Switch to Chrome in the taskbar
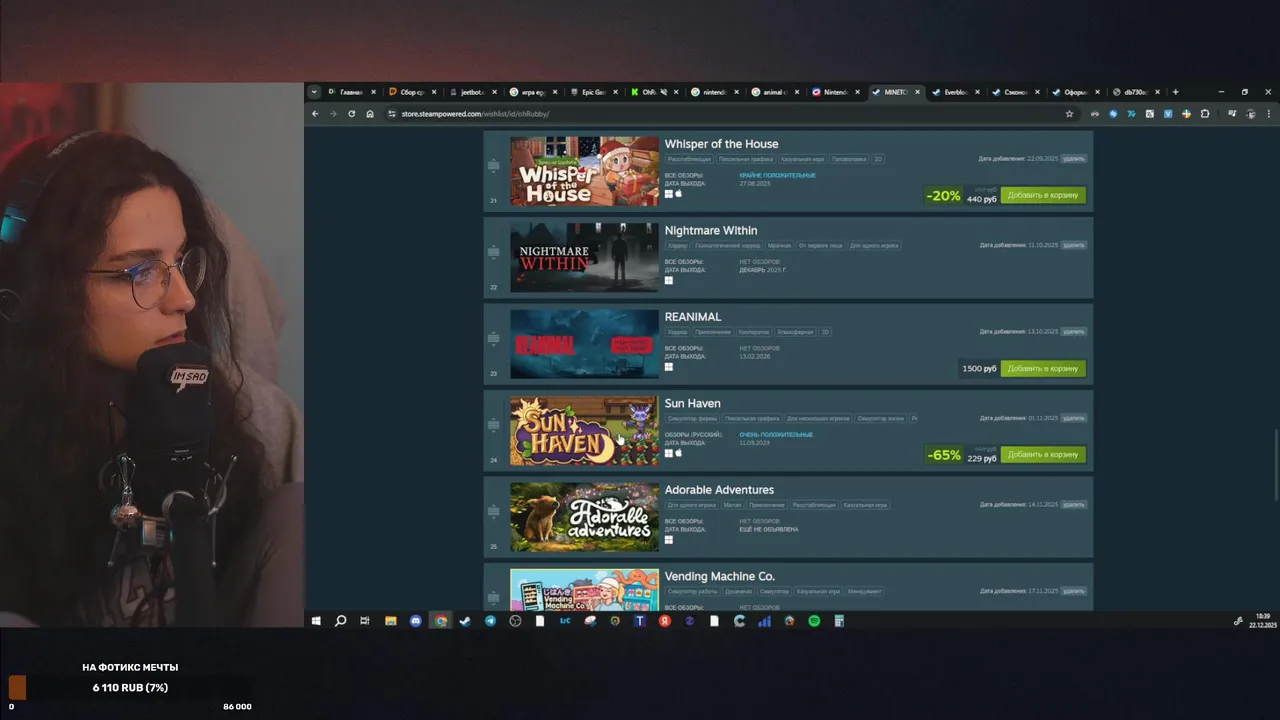This screenshot has height=720, width=1280. (x=440, y=621)
